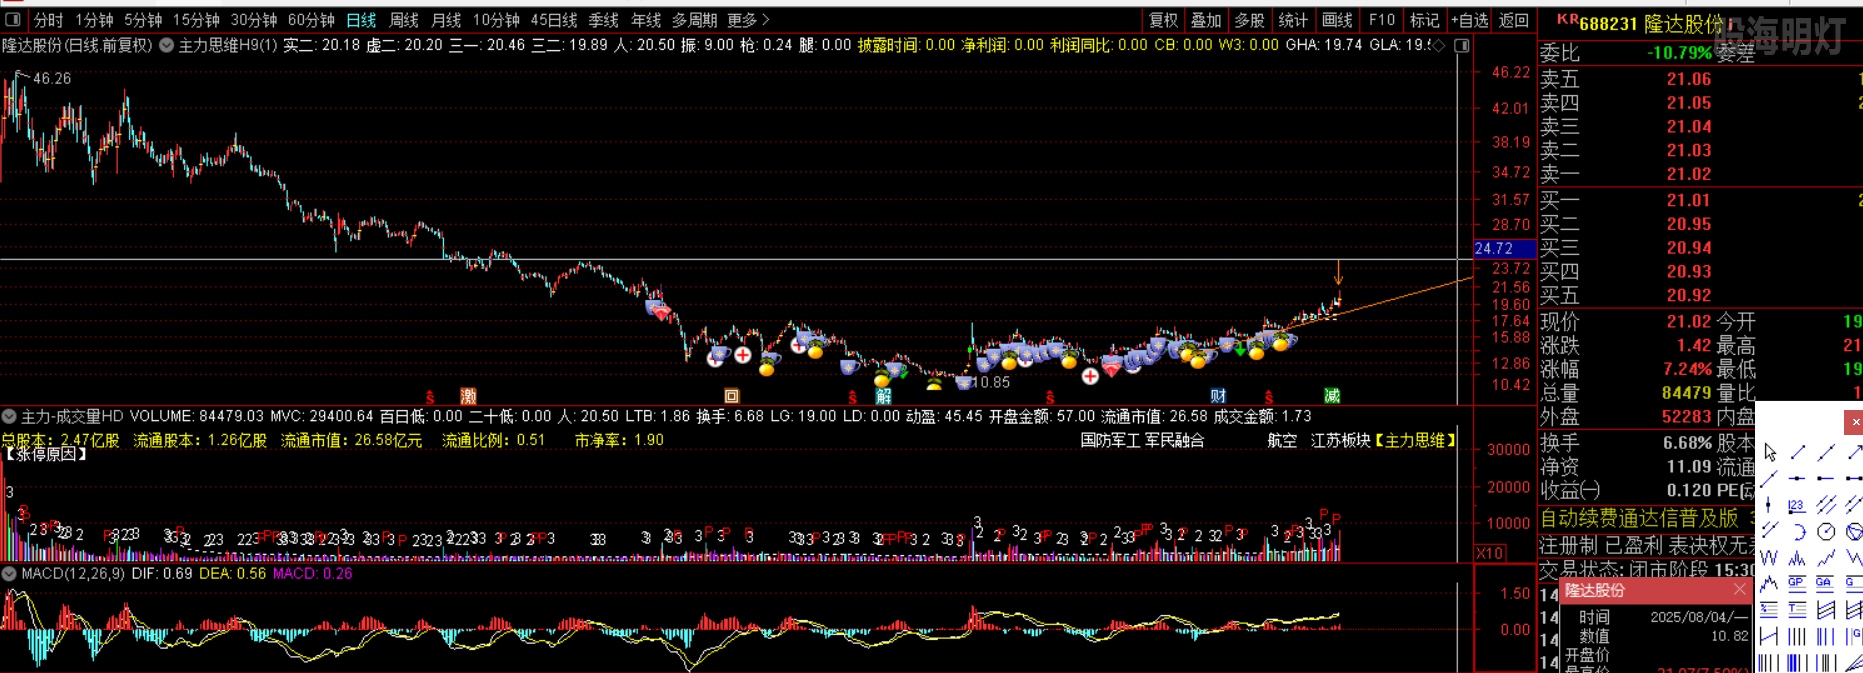This screenshot has width=1863, height=673.
Task: Pick the I23 wave-count label tool
Action: (x=1797, y=505)
